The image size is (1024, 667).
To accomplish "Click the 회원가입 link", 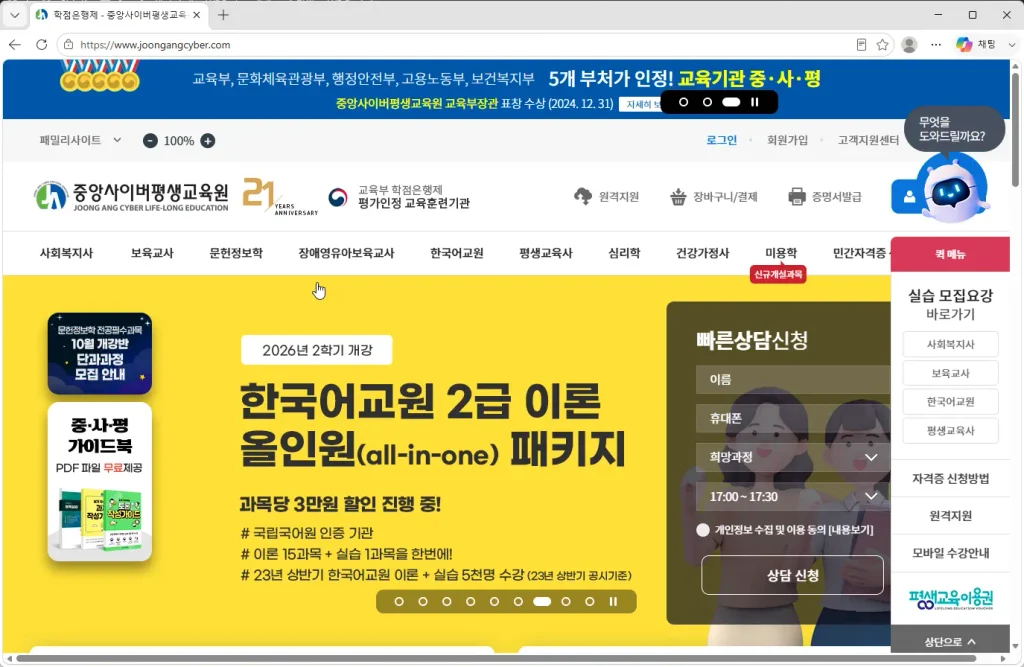I will coord(787,140).
